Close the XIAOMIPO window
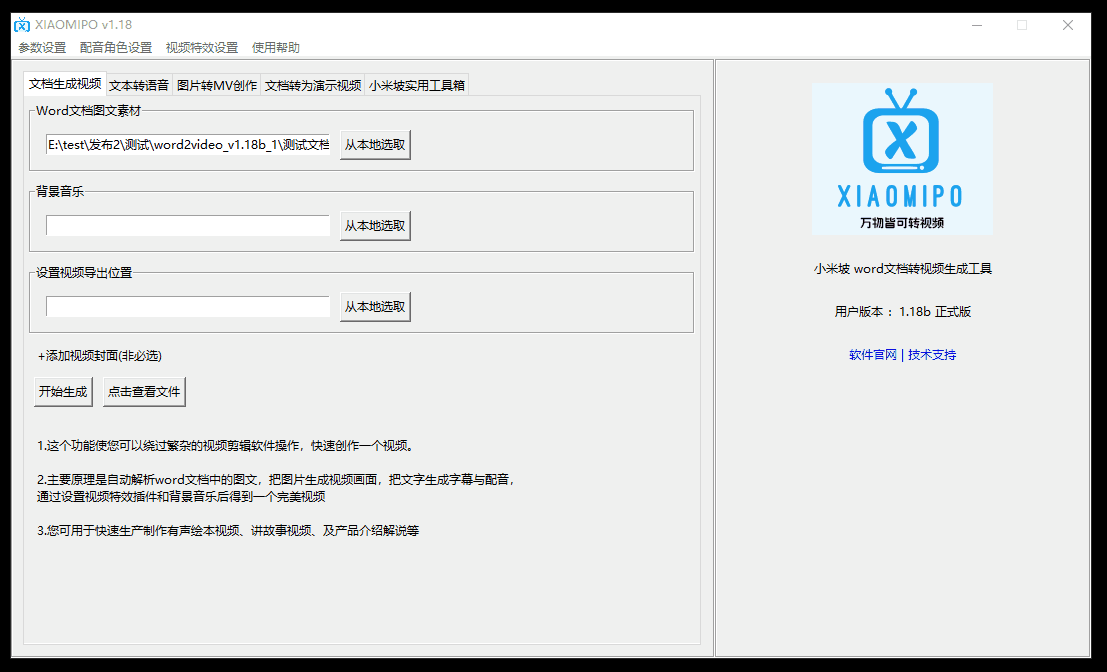The width and height of the screenshot is (1107, 672). 1067,25
